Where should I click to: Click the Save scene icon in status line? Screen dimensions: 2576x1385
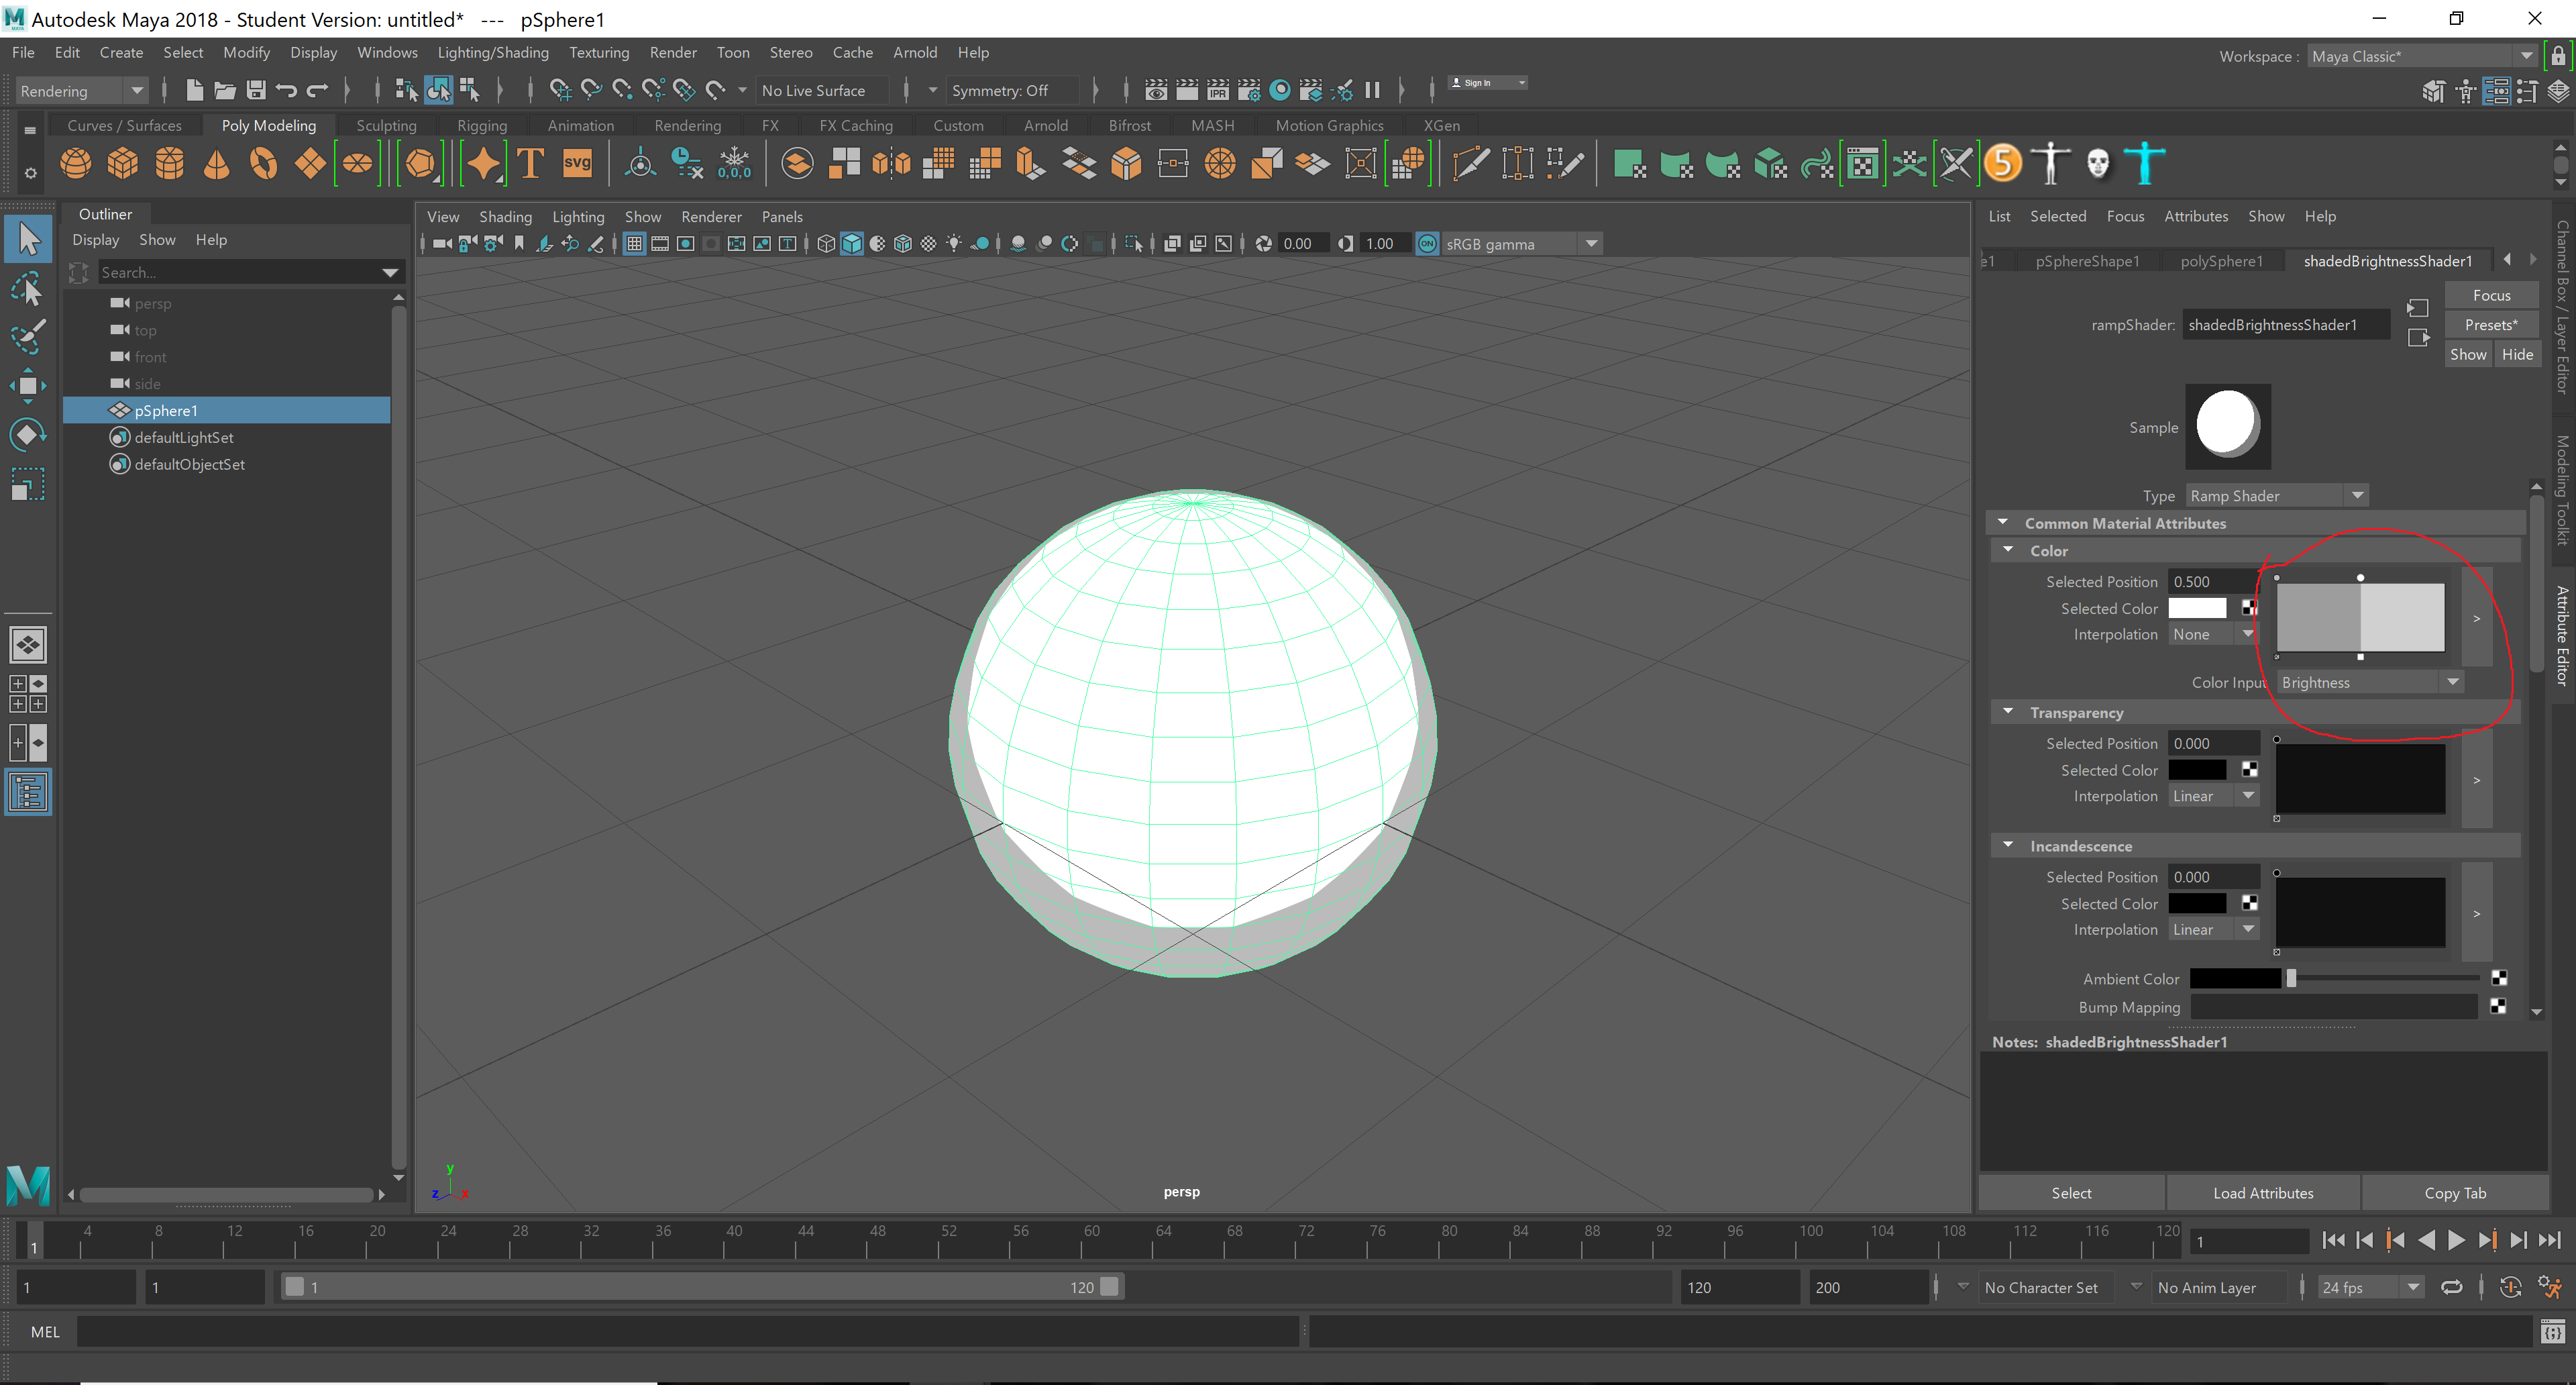pyautogui.click(x=256, y=90)
